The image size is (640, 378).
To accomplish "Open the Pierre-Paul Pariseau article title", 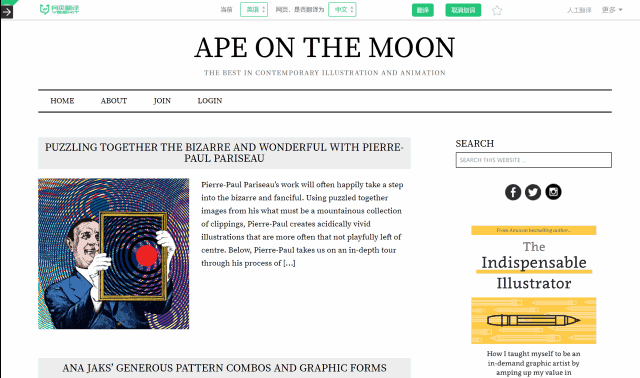I will pyautogui.click(x=224, y=153).
